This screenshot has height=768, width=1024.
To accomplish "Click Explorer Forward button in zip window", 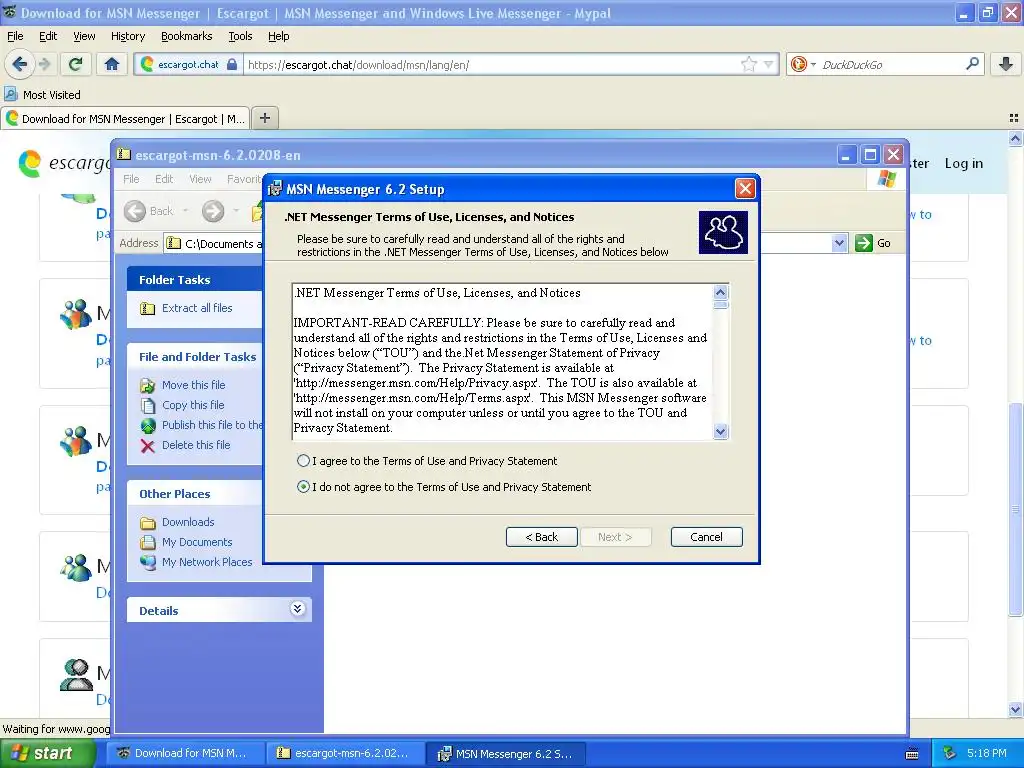I will (x=213, y=211).
